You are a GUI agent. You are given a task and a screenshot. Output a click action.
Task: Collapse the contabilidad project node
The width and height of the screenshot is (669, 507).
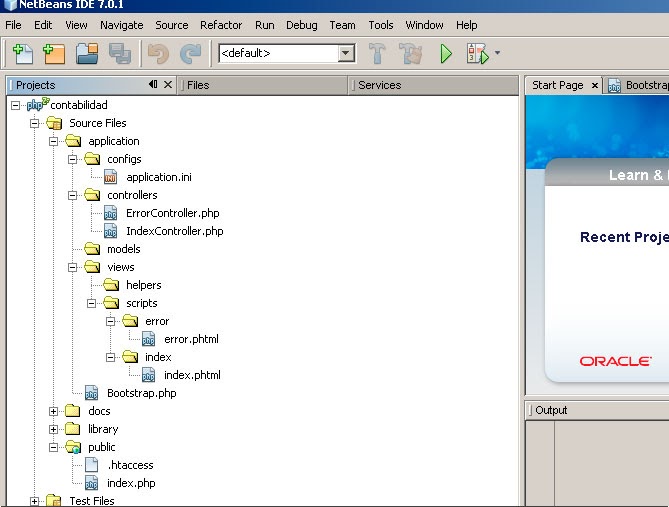click(15, 105)
